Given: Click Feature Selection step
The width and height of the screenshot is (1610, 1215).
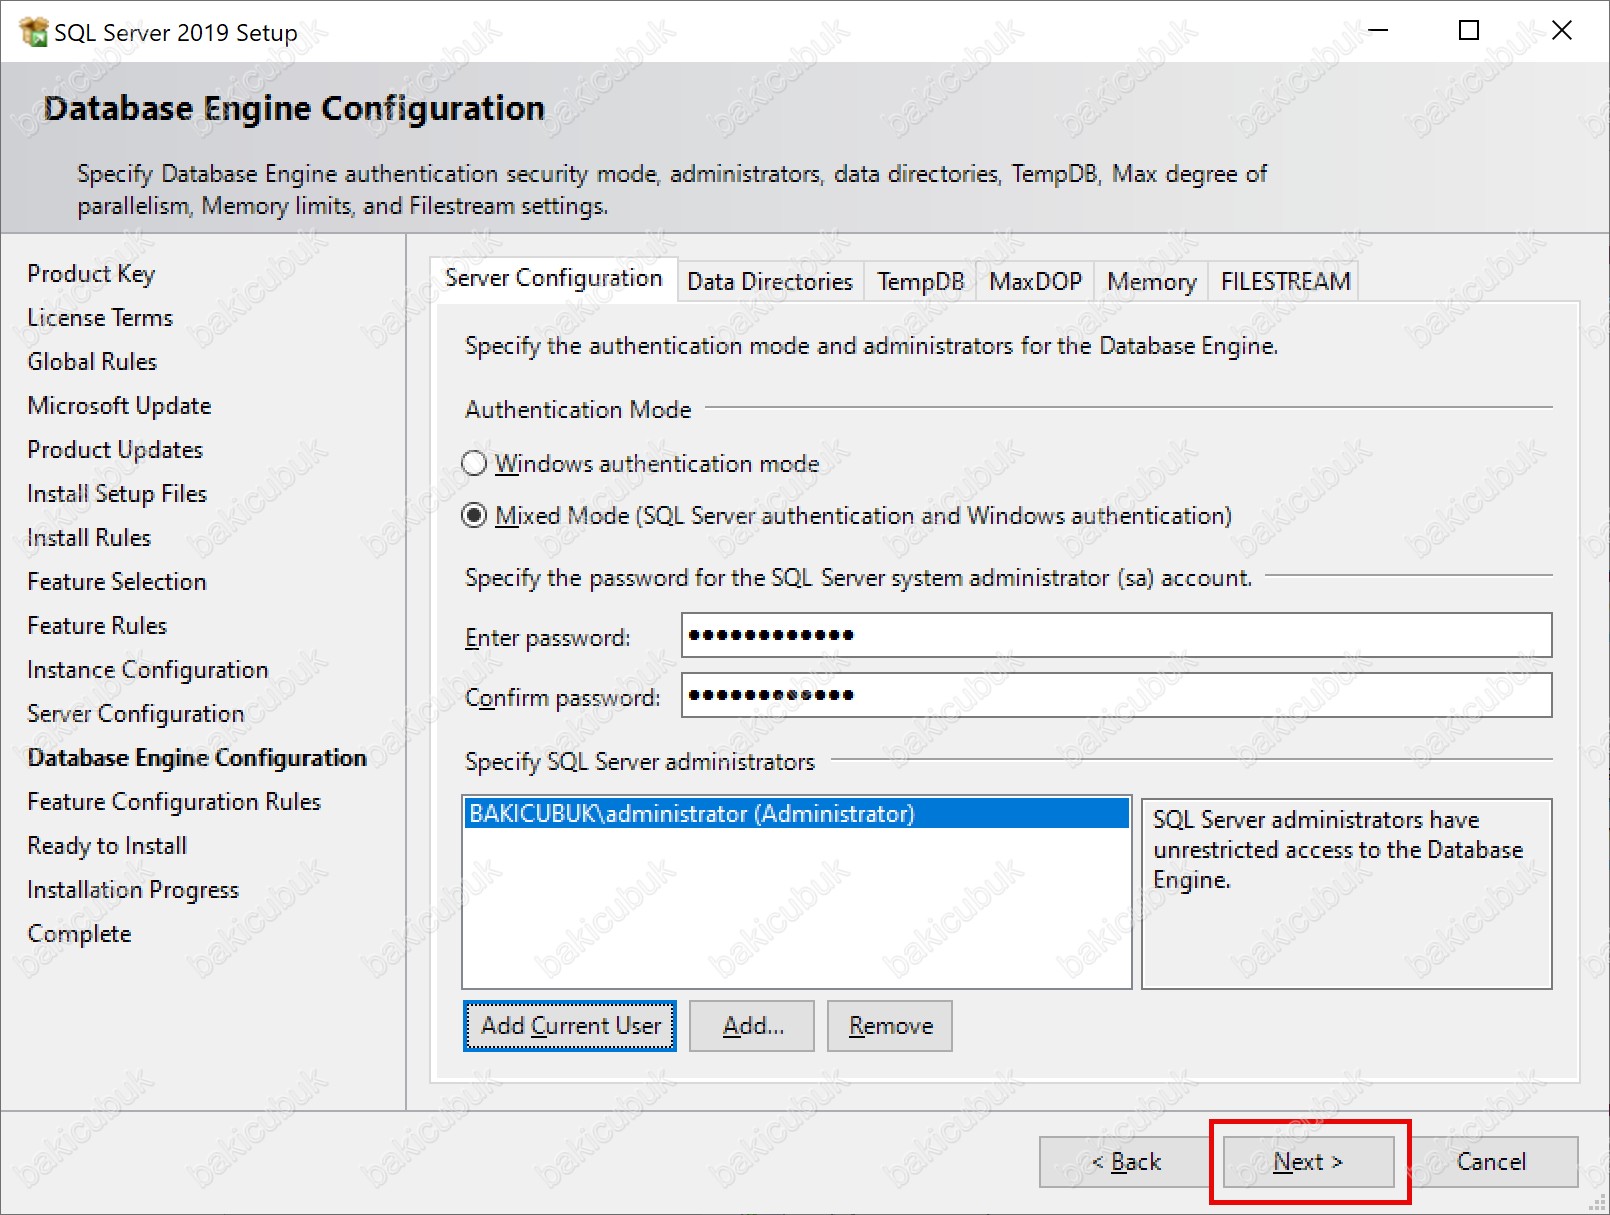Looking at the screenshot, I should pos(117,582).
